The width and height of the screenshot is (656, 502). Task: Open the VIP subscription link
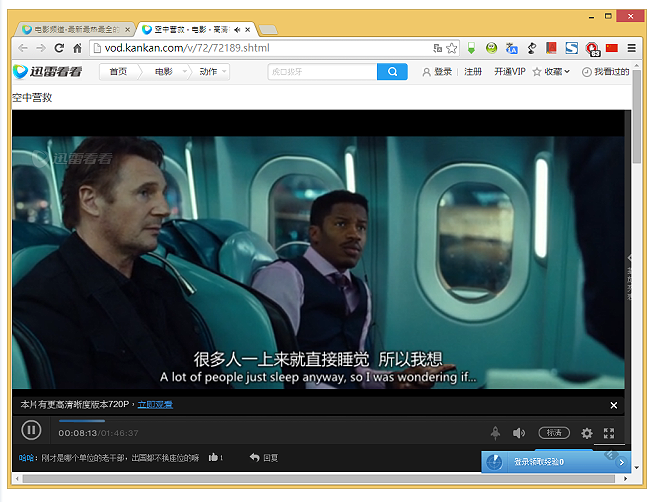point(510,72)
